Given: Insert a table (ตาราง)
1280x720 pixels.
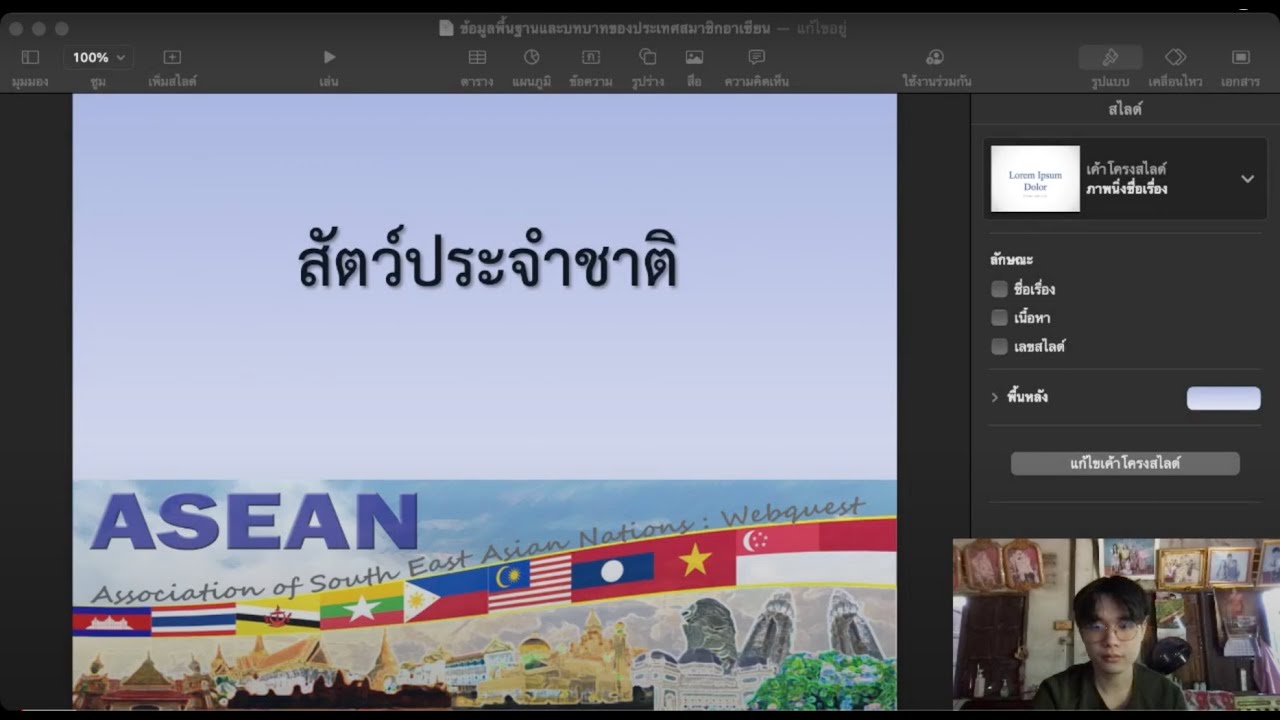Looking at the screenshot, I should (x=477, y=58).
